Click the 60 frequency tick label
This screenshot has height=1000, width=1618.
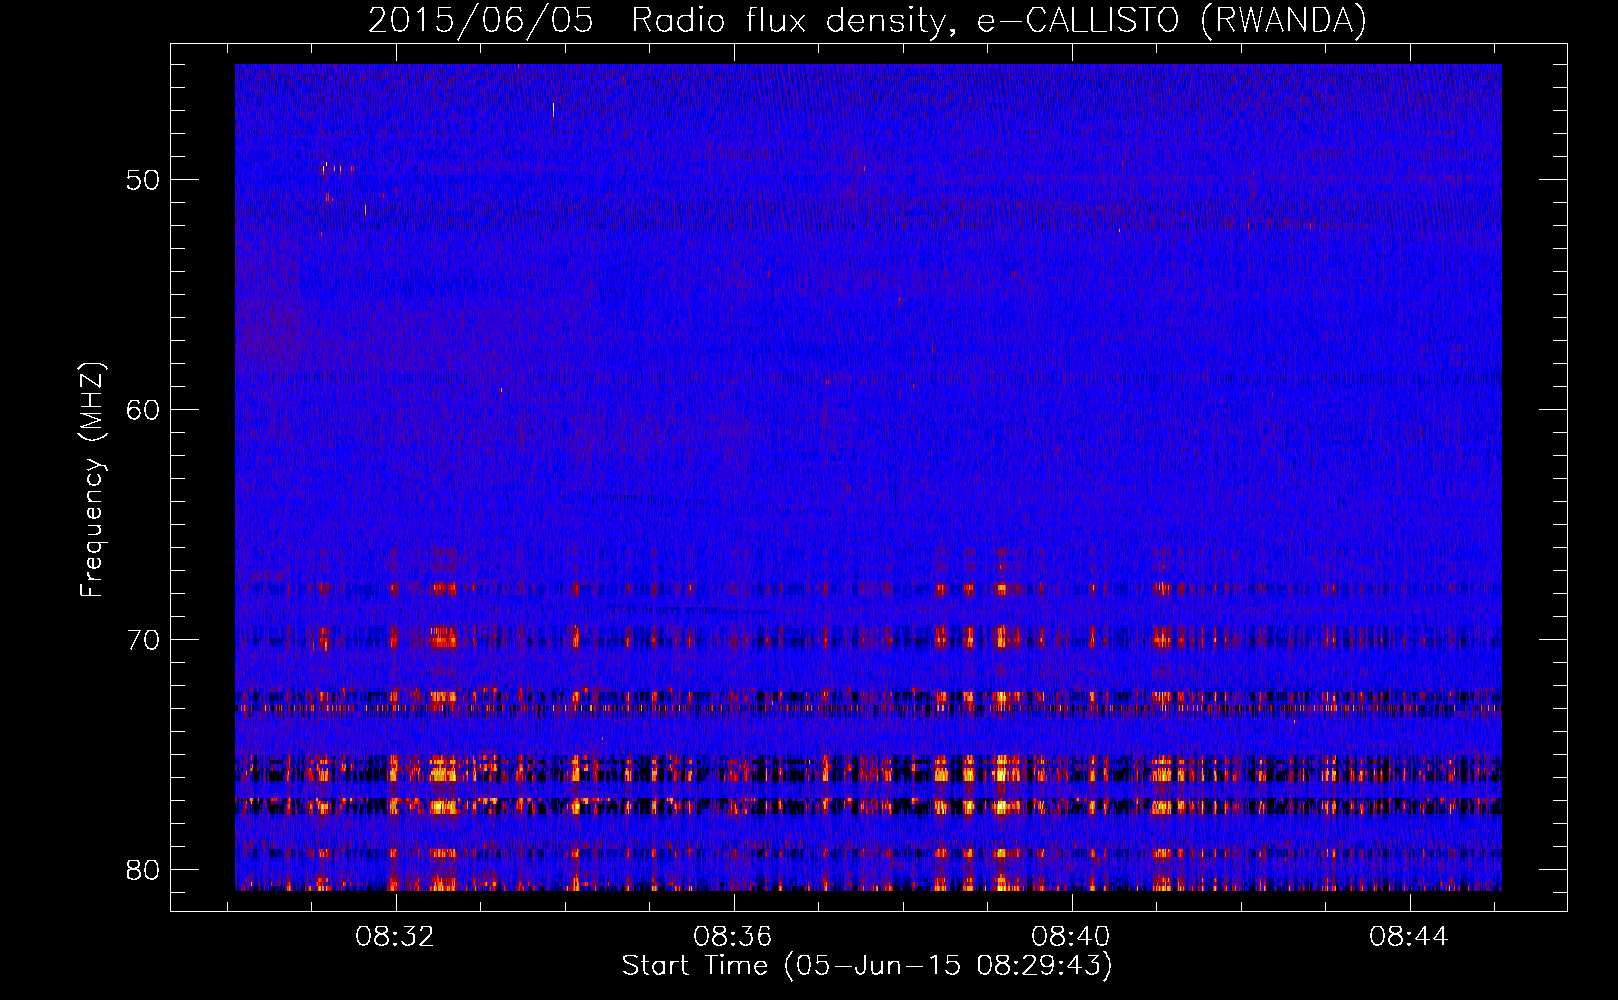click(143, 411)
